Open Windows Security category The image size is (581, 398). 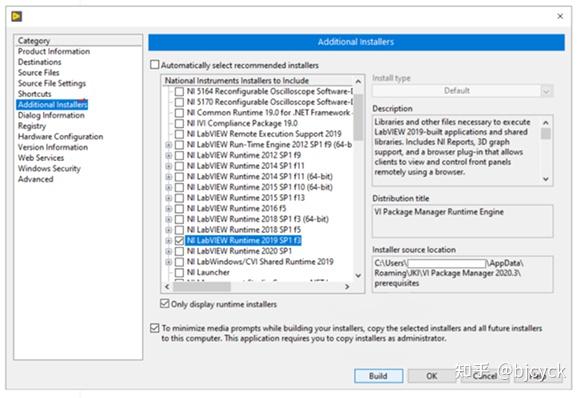pyautogui.click(x=49, y=169)
